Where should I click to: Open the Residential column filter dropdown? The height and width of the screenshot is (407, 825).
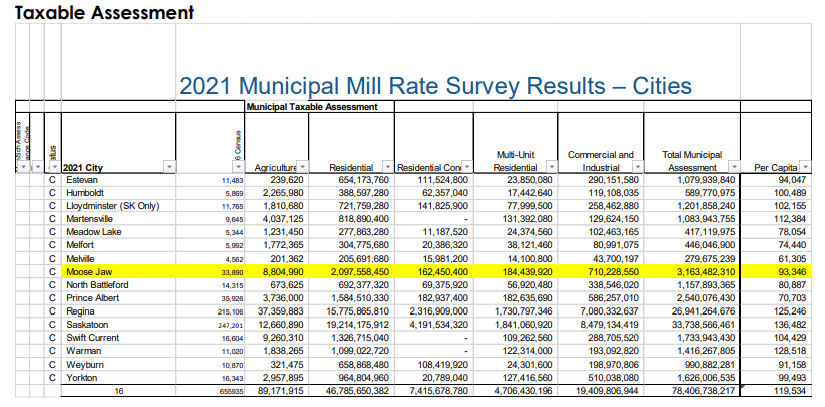pos(388,167)
